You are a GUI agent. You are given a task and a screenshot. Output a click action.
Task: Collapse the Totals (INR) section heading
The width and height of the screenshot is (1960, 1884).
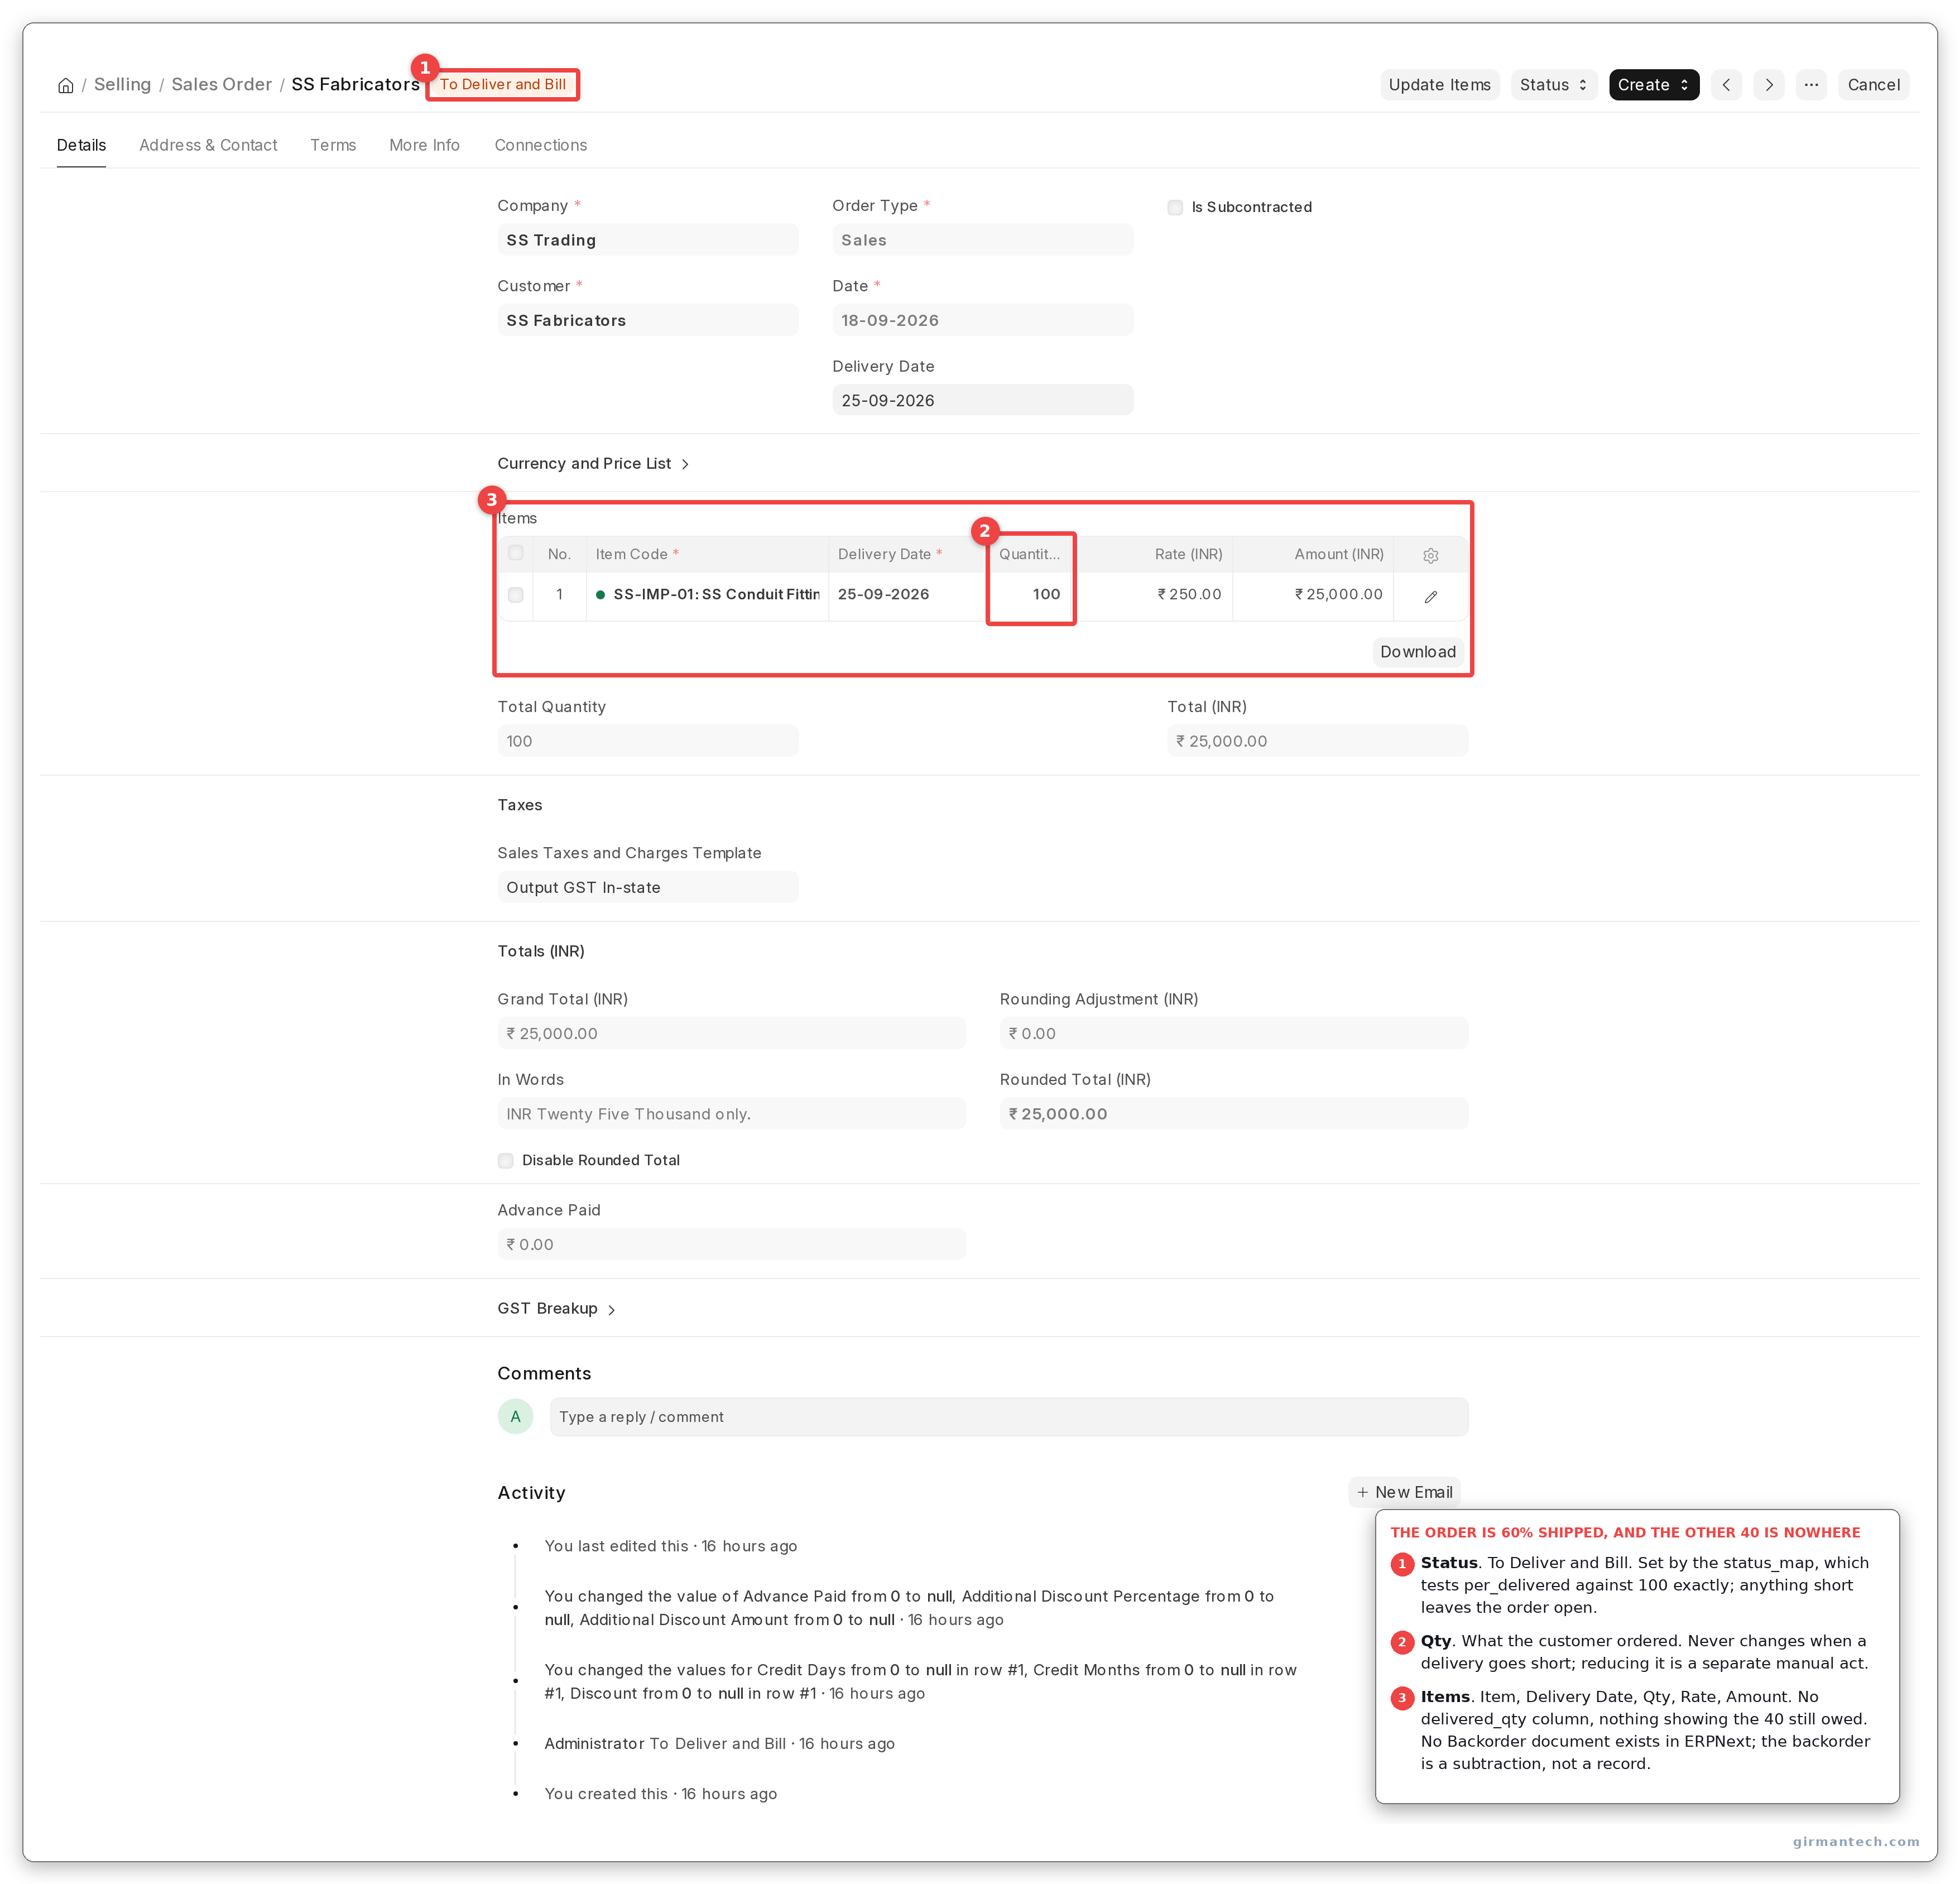(x=541, y=951)
